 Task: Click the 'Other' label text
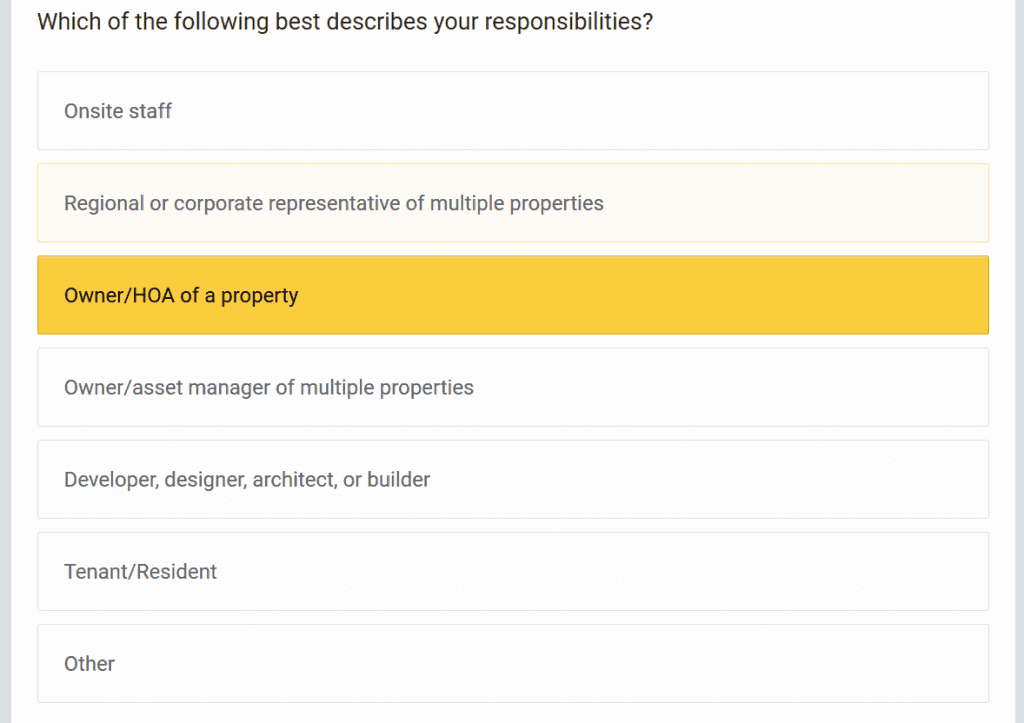click(x=89, y=664)
